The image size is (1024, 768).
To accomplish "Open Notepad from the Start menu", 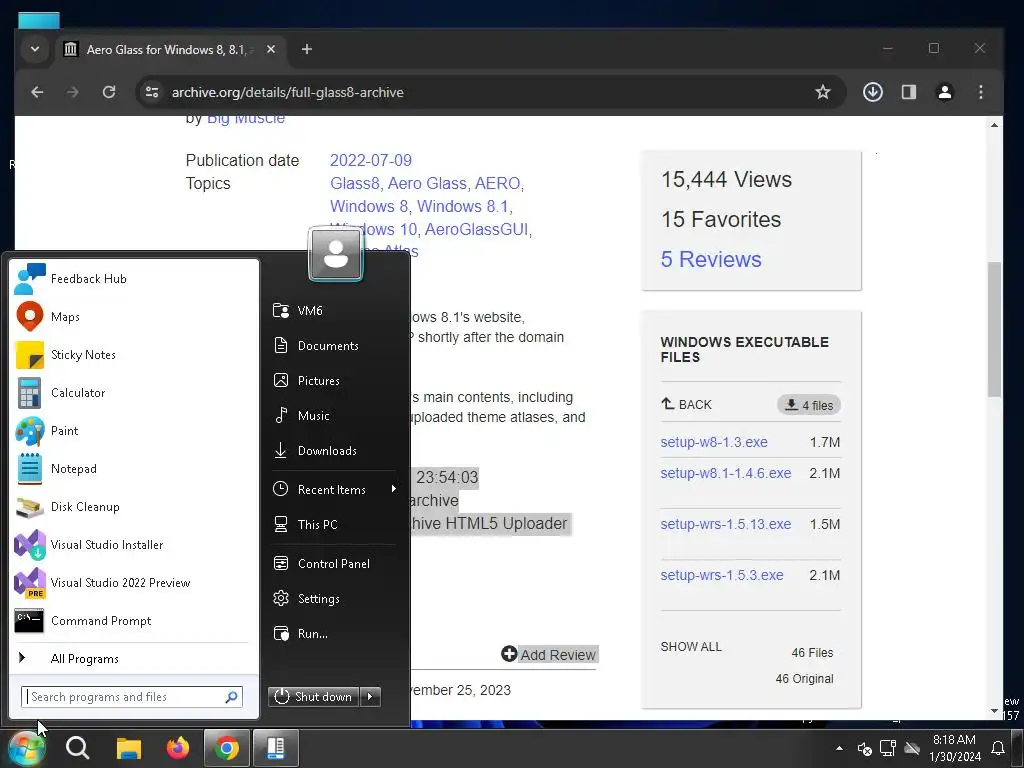I will (x=134, y=469).
